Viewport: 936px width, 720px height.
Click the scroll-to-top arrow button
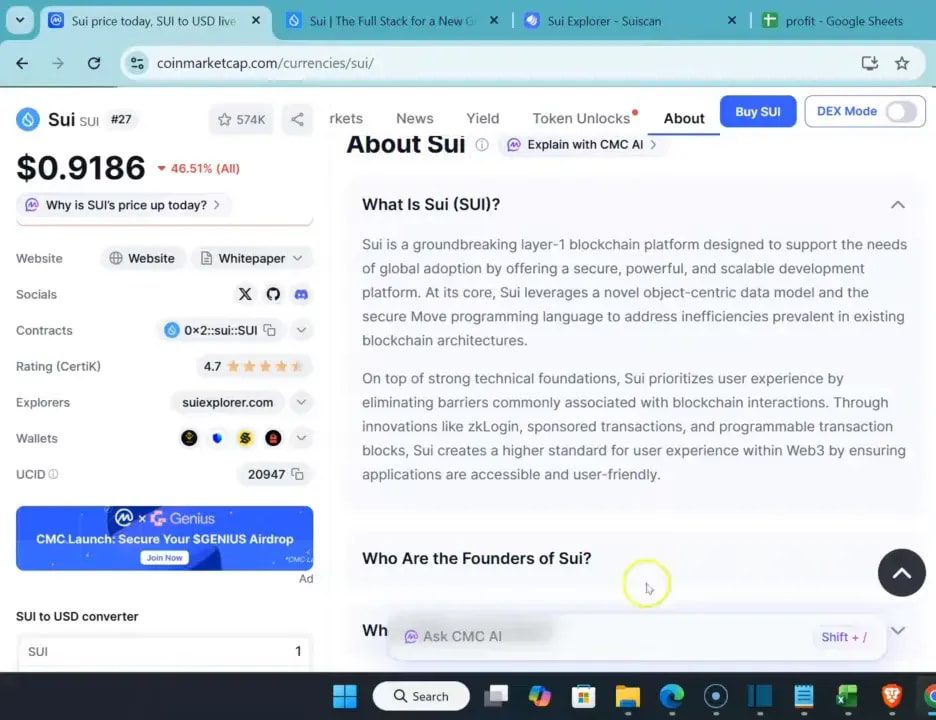(x=901, y=573)
